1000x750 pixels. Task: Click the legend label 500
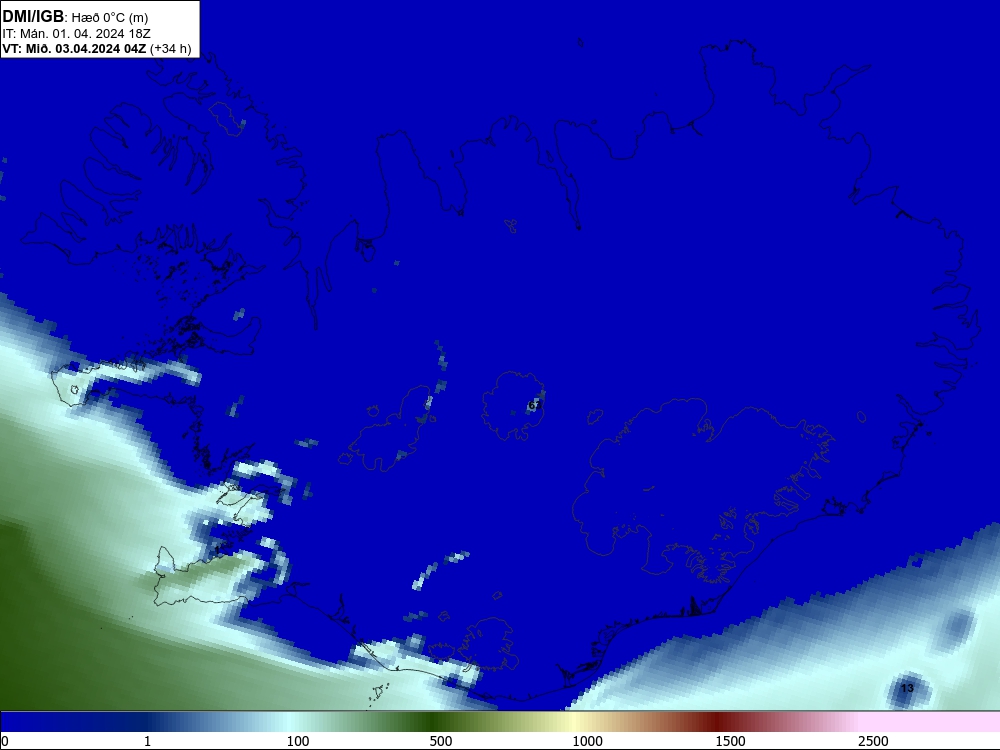coord(441,741)
